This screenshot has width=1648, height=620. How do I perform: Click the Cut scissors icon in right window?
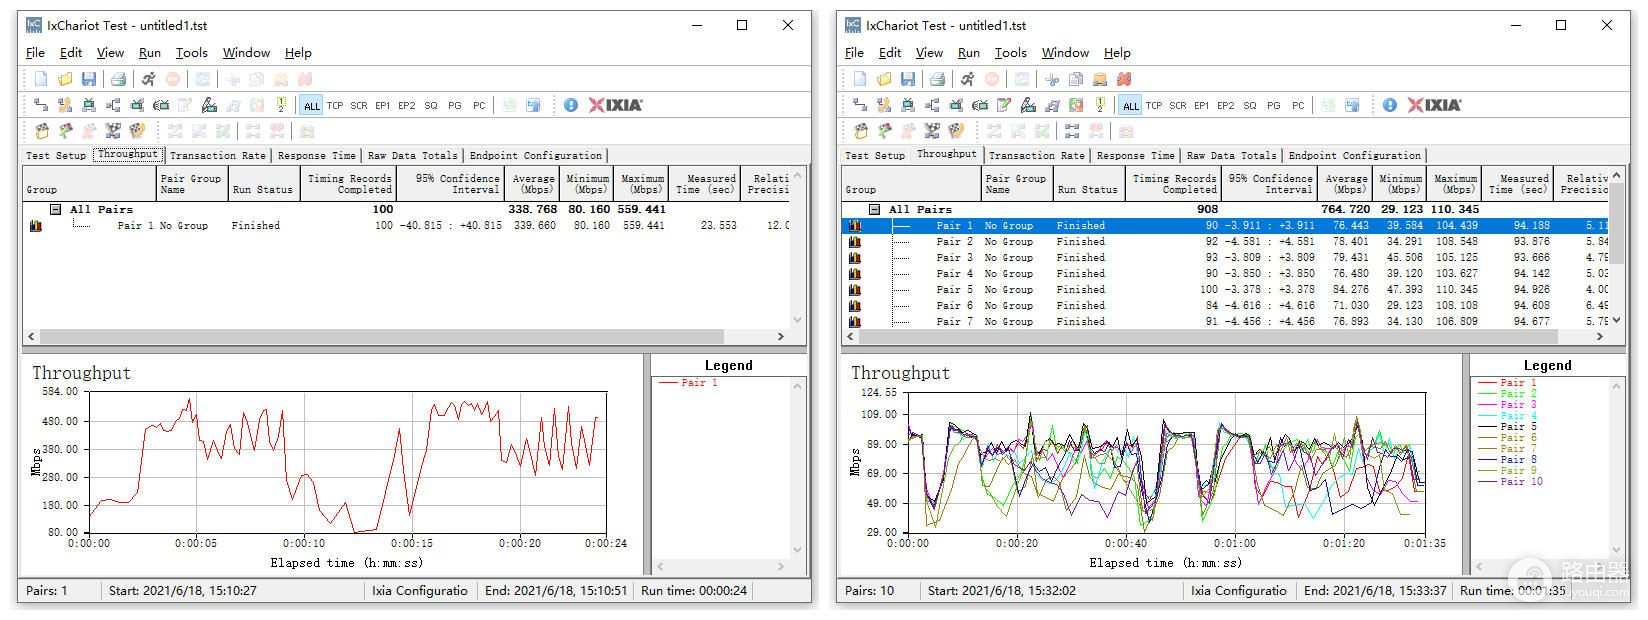[x=1052, y=79]
